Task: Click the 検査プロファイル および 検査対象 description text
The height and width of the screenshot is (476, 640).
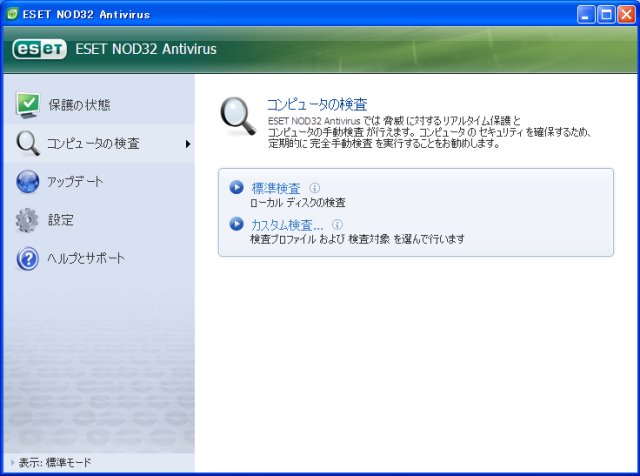Action: (358, 239)
